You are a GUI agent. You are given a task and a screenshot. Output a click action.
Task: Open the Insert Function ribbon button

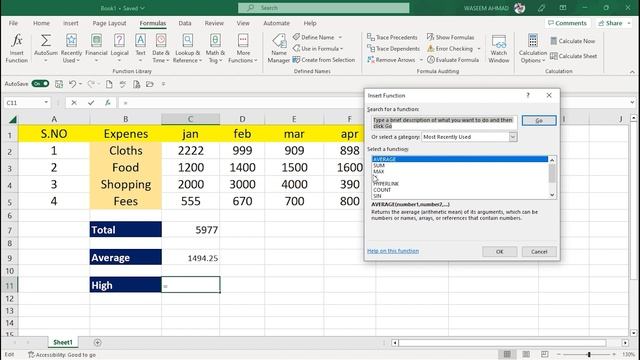(17, 48)
